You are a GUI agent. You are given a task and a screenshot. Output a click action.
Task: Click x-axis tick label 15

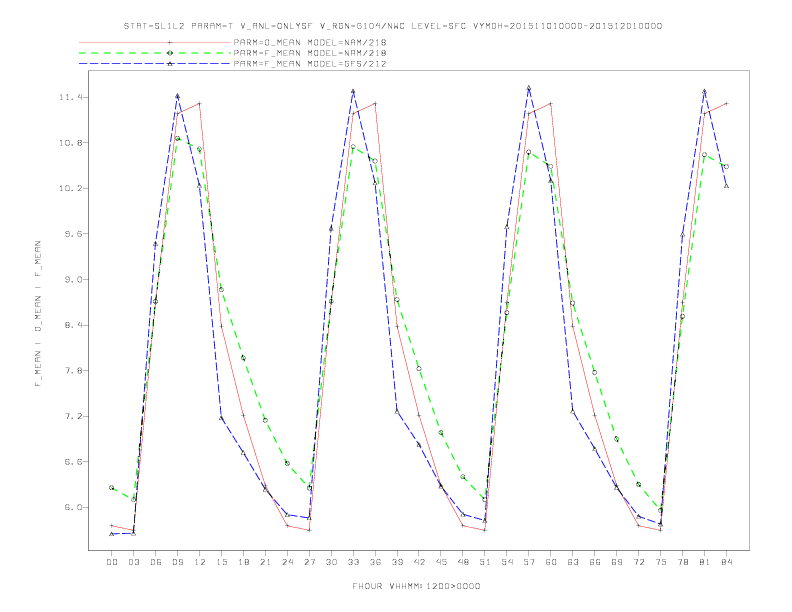[x=221, y=562]
